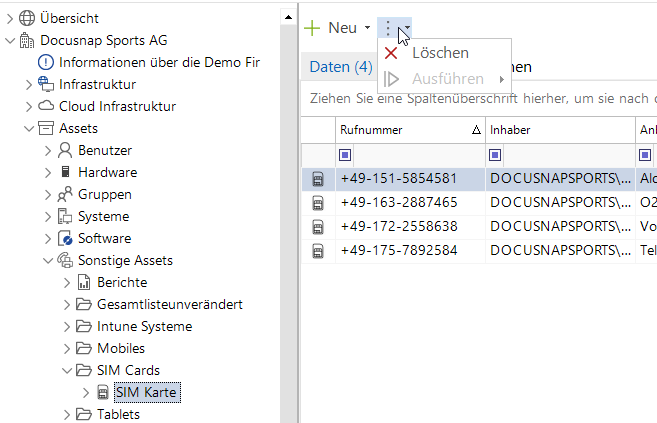Select the row with number +49-175-7892584
Viewport: 657px width, 423px height.
pos(398,250)
